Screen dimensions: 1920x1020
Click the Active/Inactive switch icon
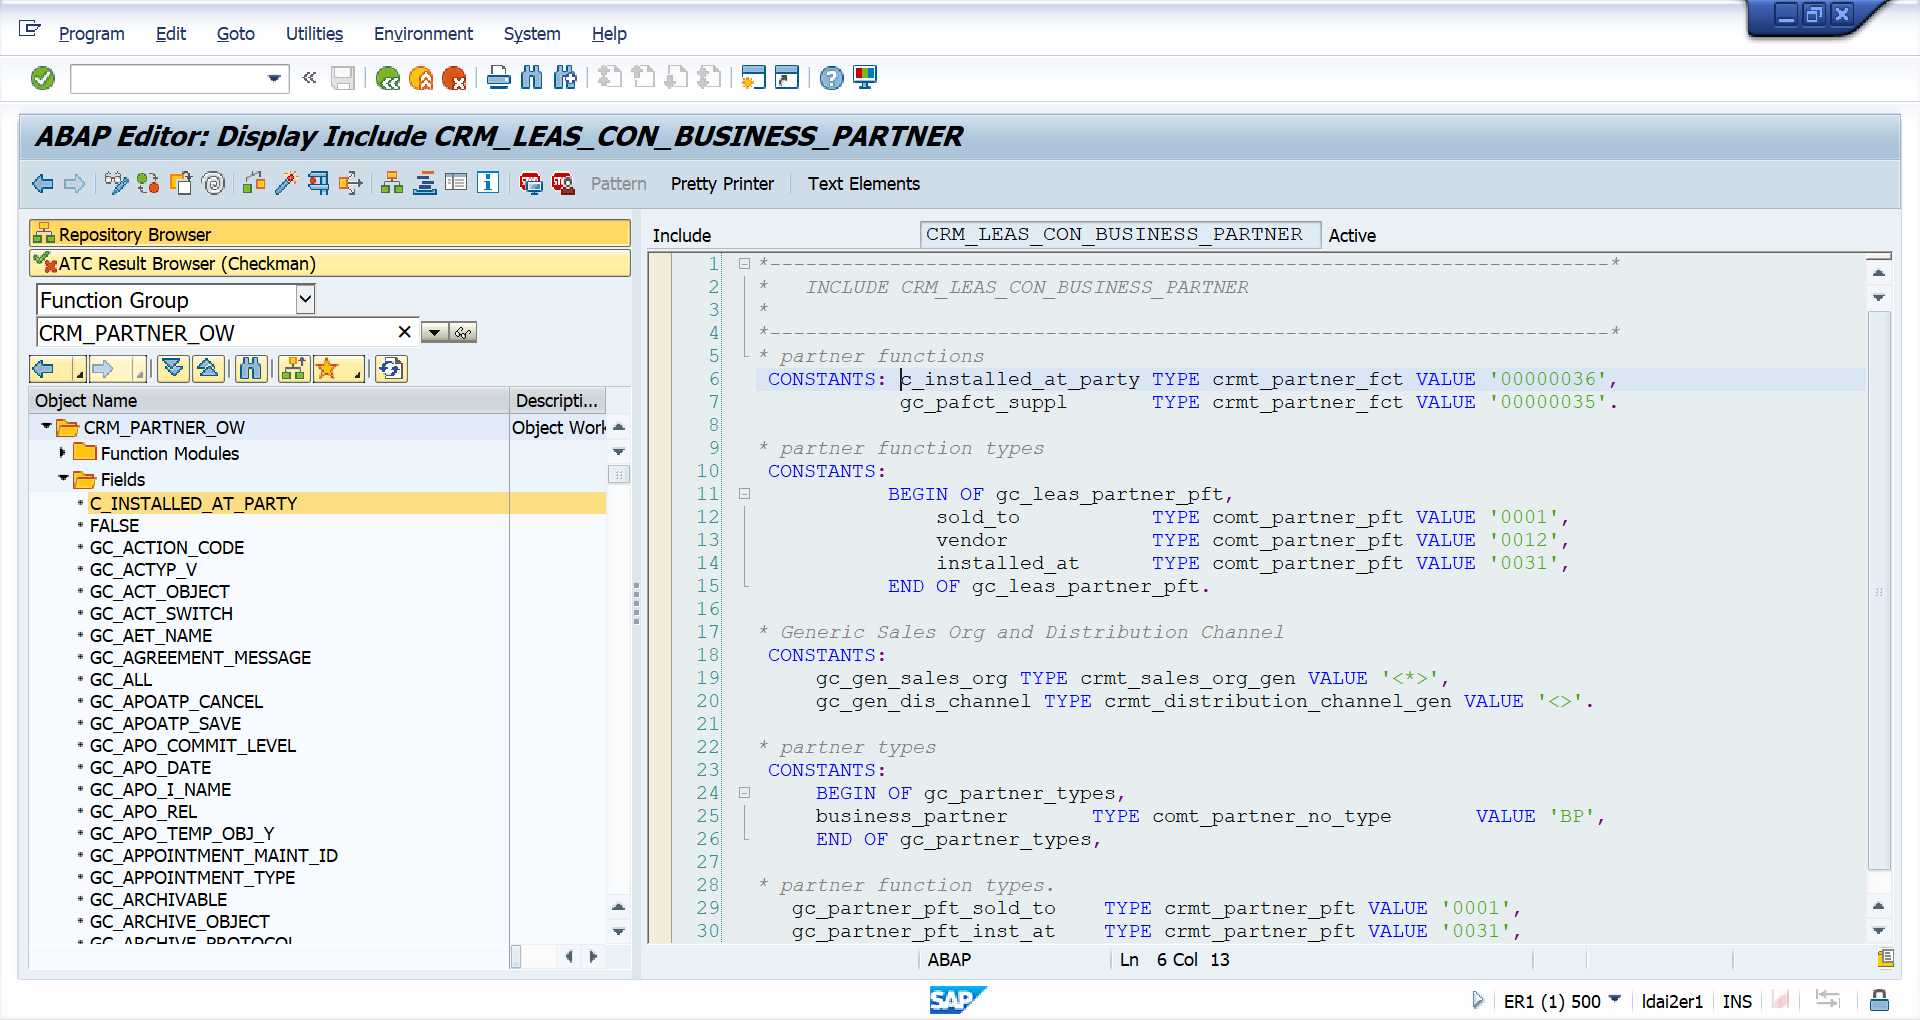[148, 183]
